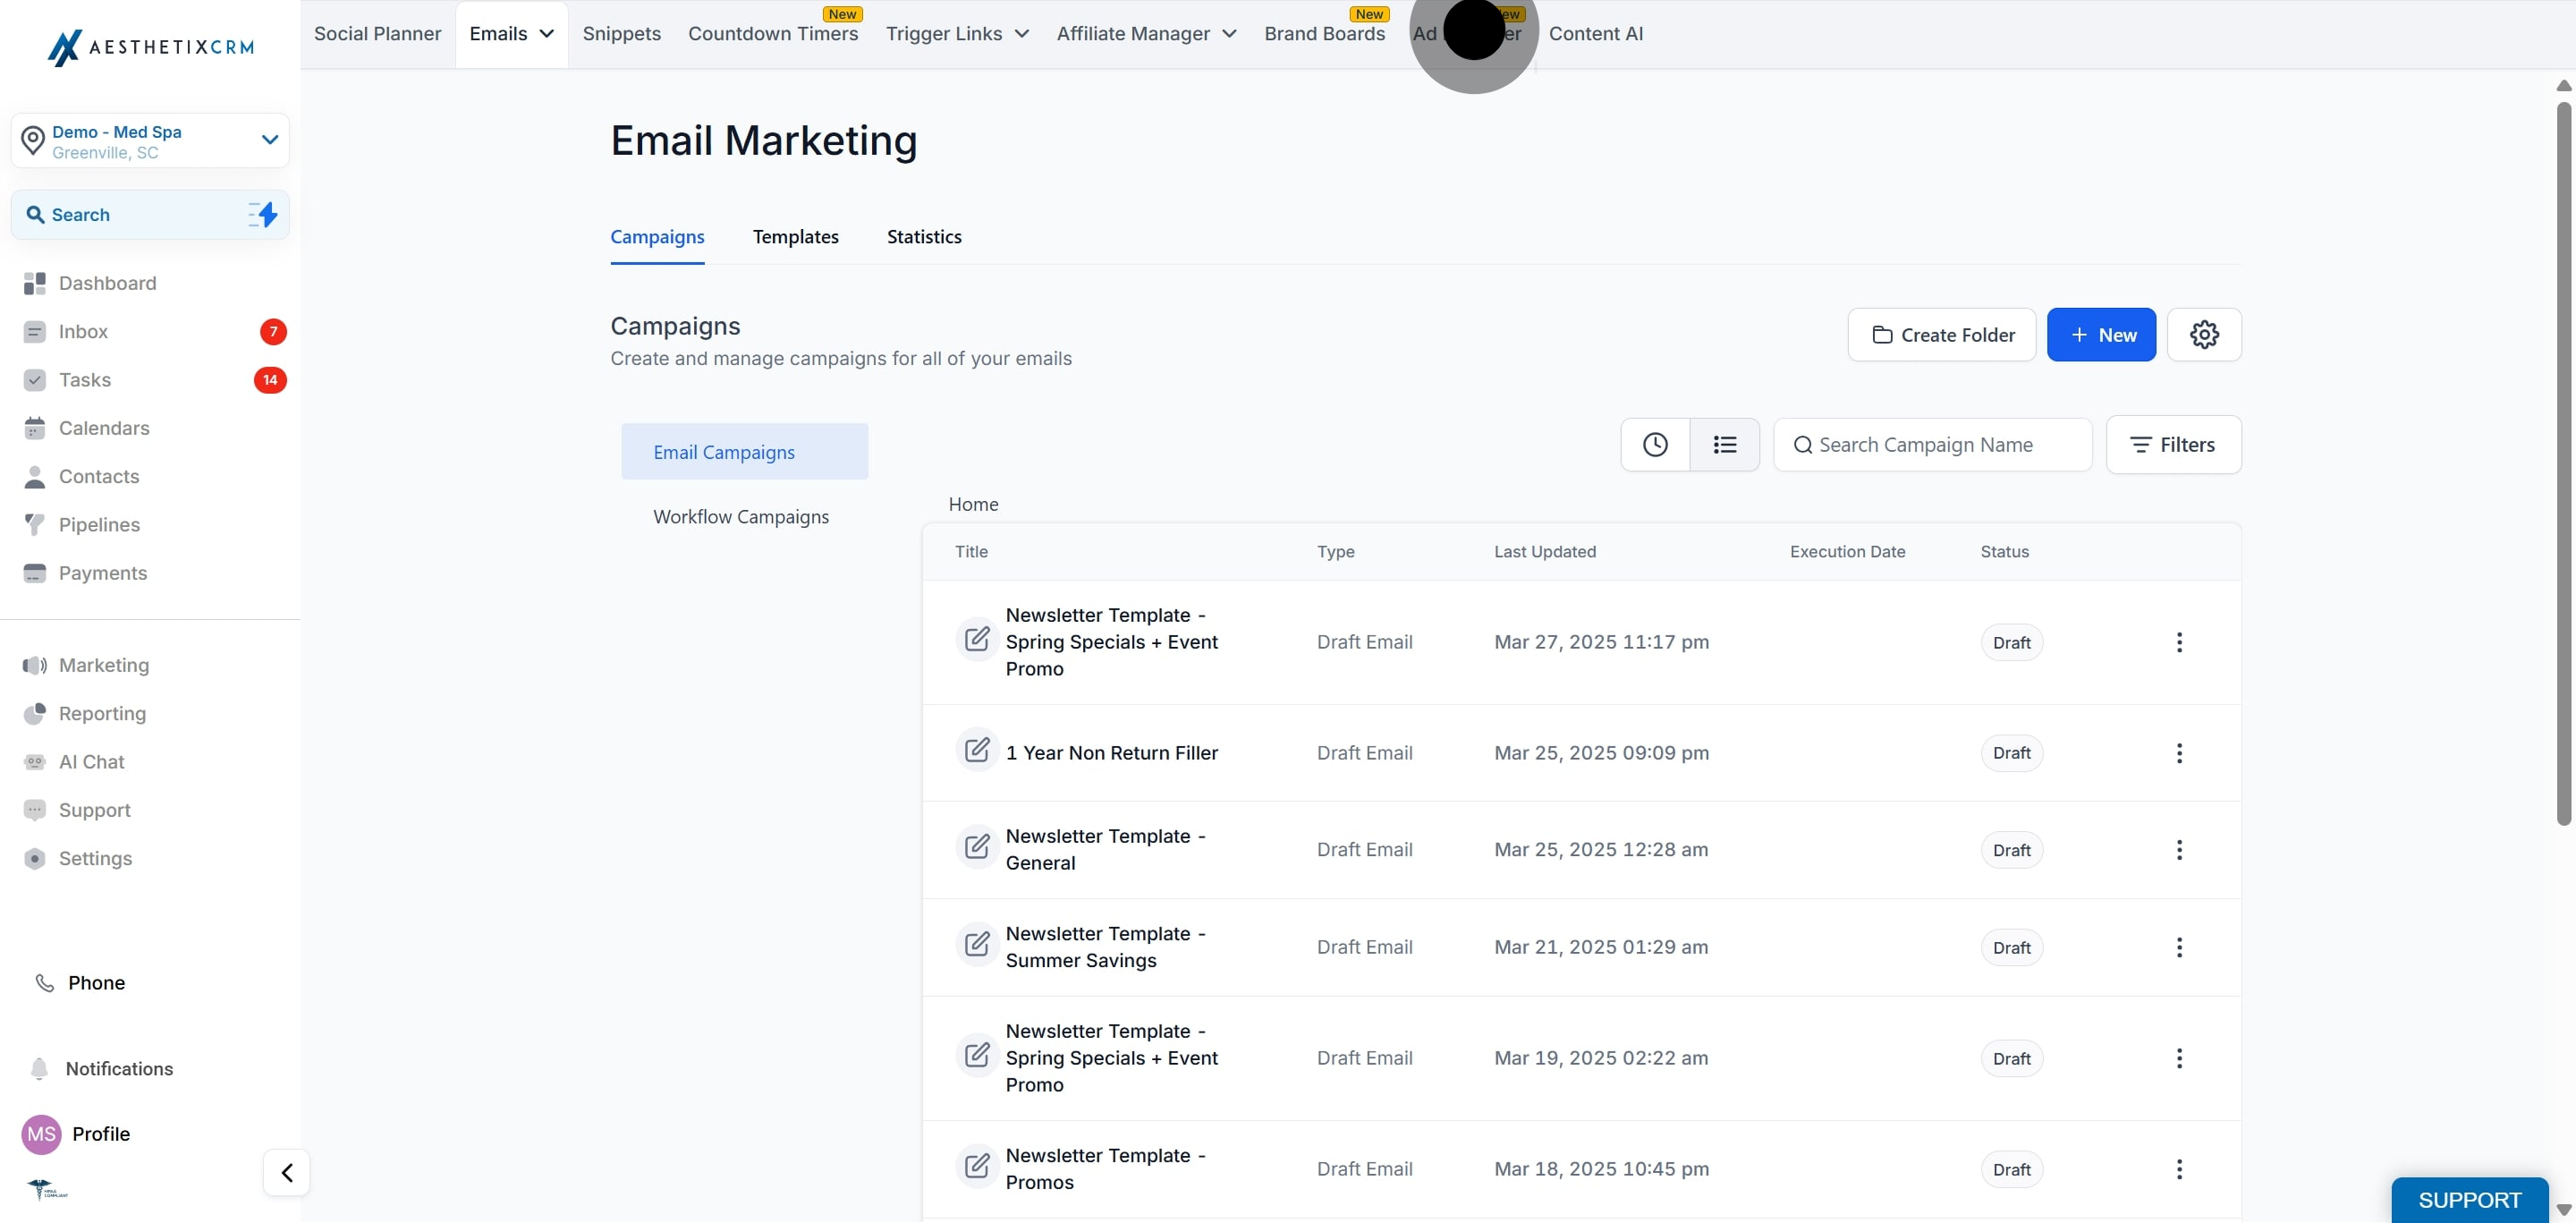This screenshot has height=1223, width=2576.
Task: Switch to the Statistics tab
Action: pos(923,237)
